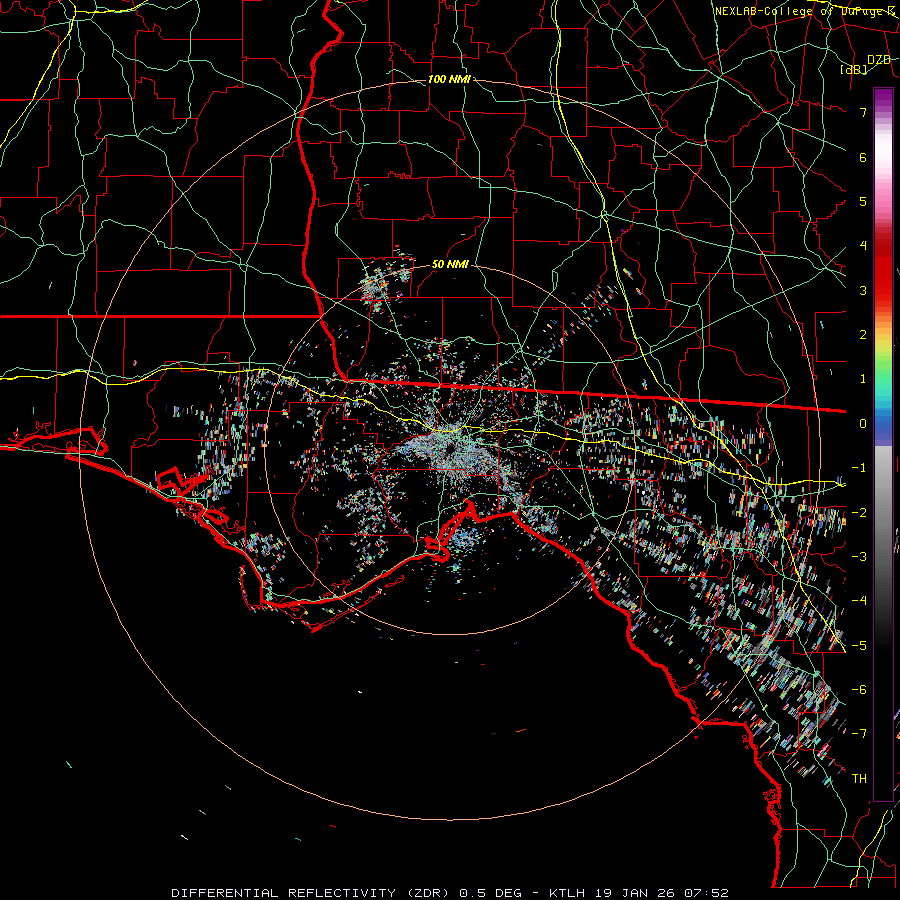Click the -4 value on color scale
Screen dimensions: 900x900
[859, 601]
